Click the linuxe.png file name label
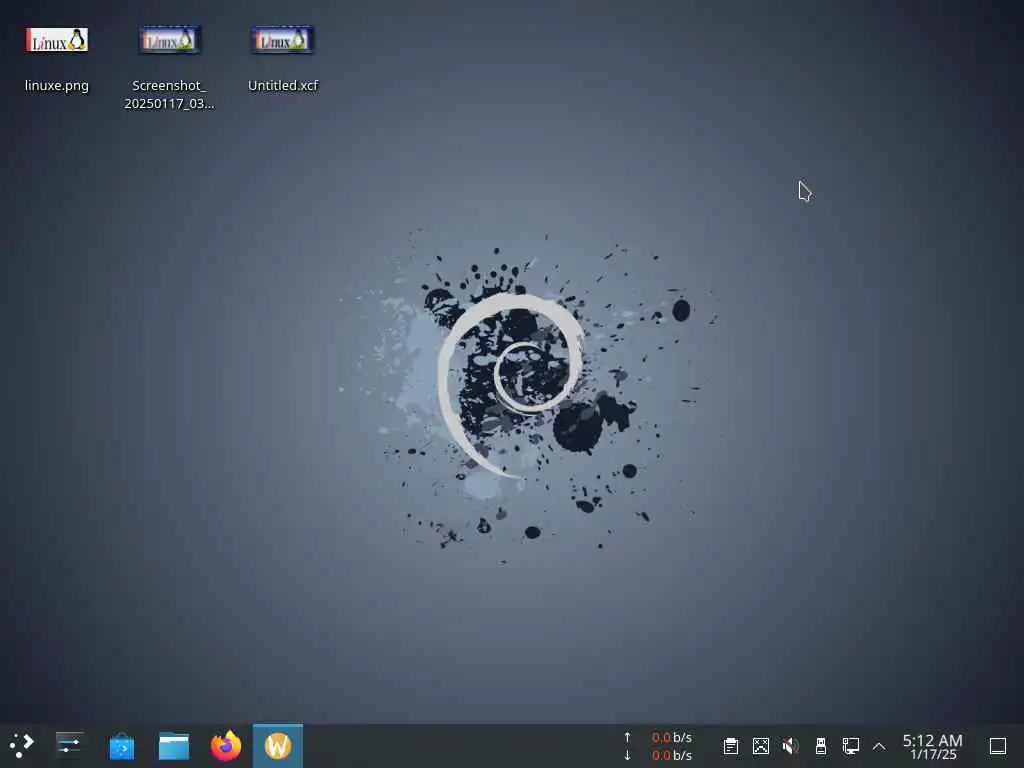Viewport: 1024px width, 768px height. tap(57, 86)
